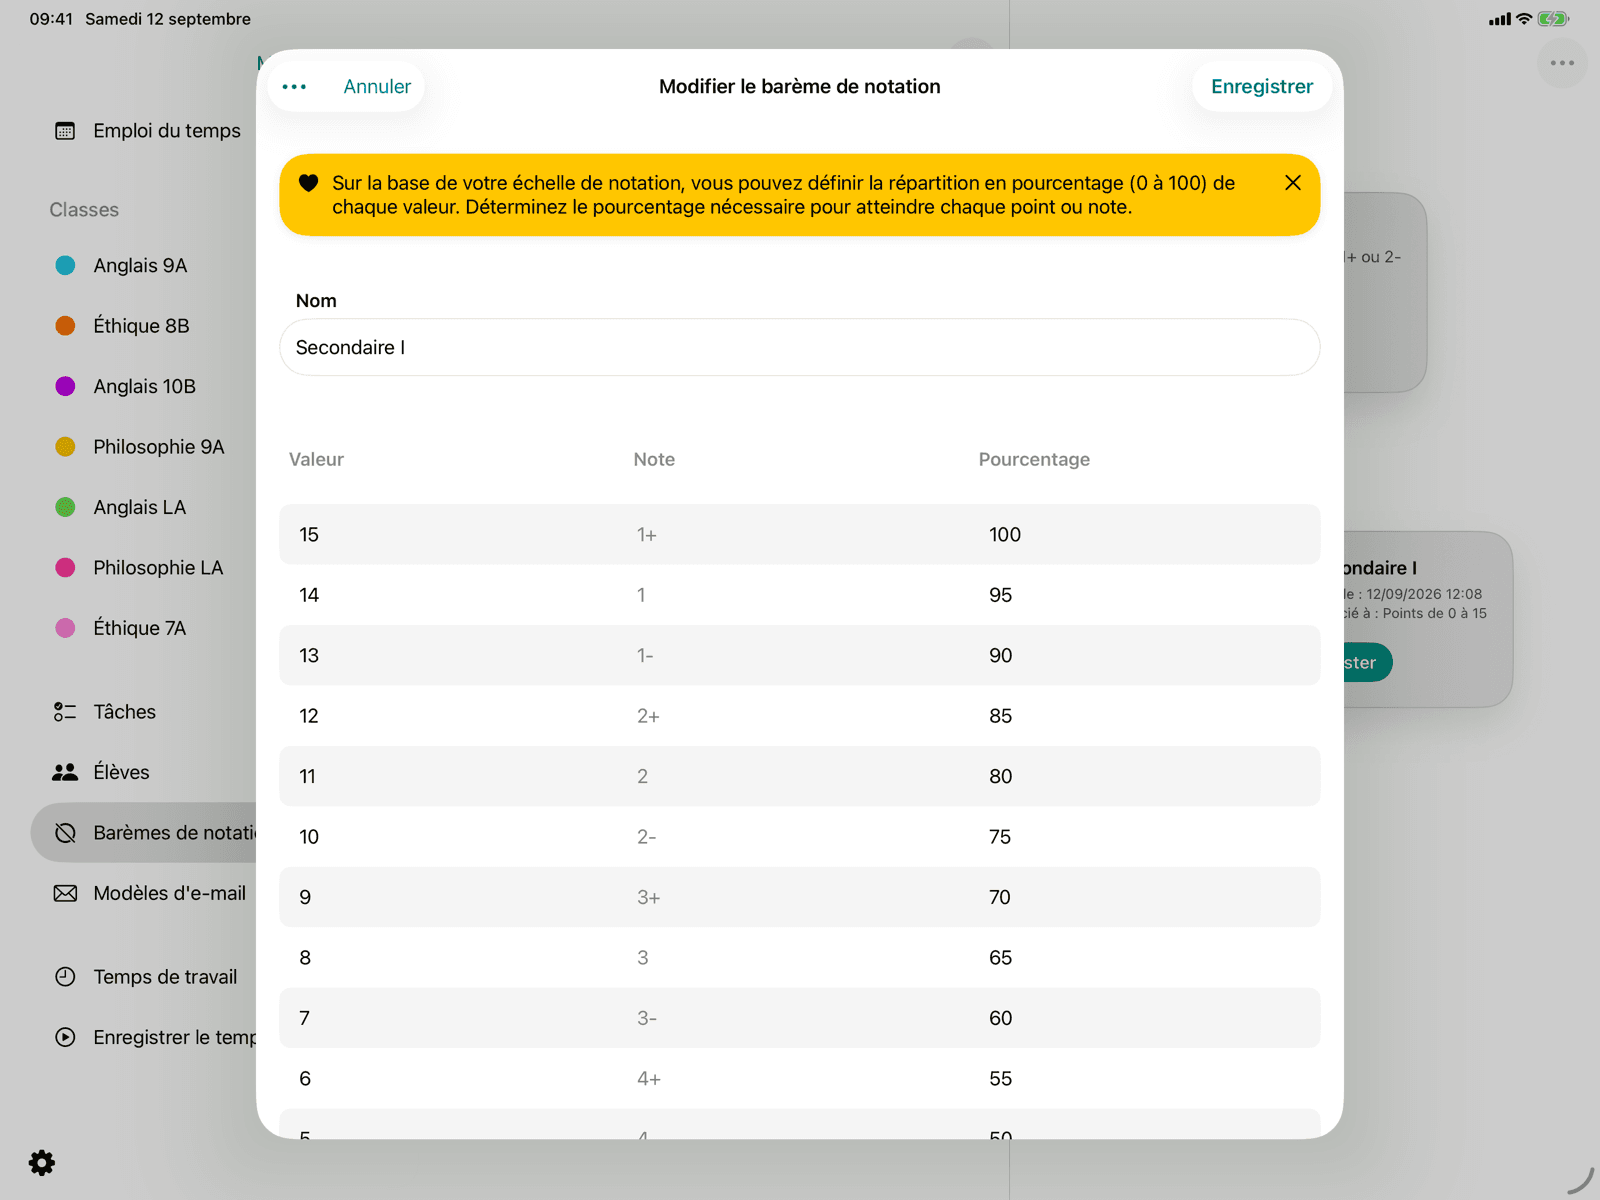Open Emploi du temps calendar icon
Screen dimensions: 1600x1200
pyautogui.click(x=65, y=131)
